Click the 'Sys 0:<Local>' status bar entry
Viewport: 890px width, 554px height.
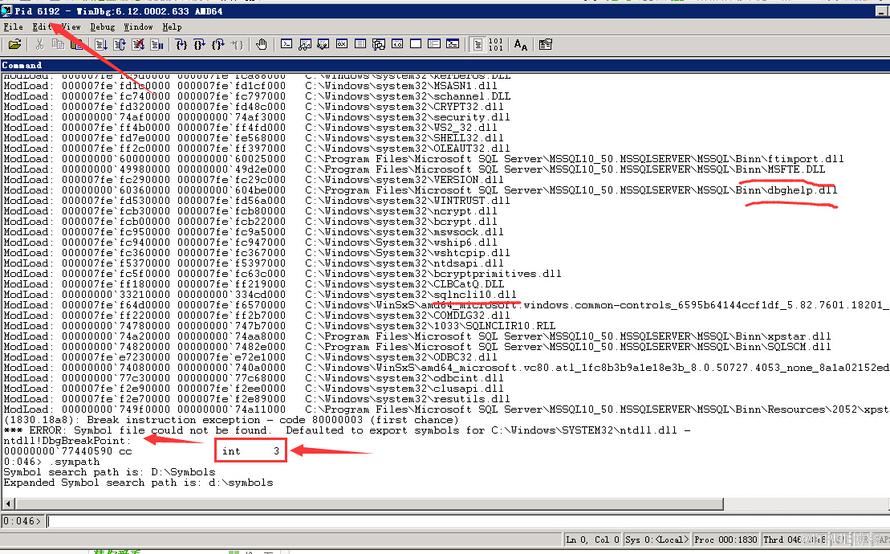(x=657, y=540)
